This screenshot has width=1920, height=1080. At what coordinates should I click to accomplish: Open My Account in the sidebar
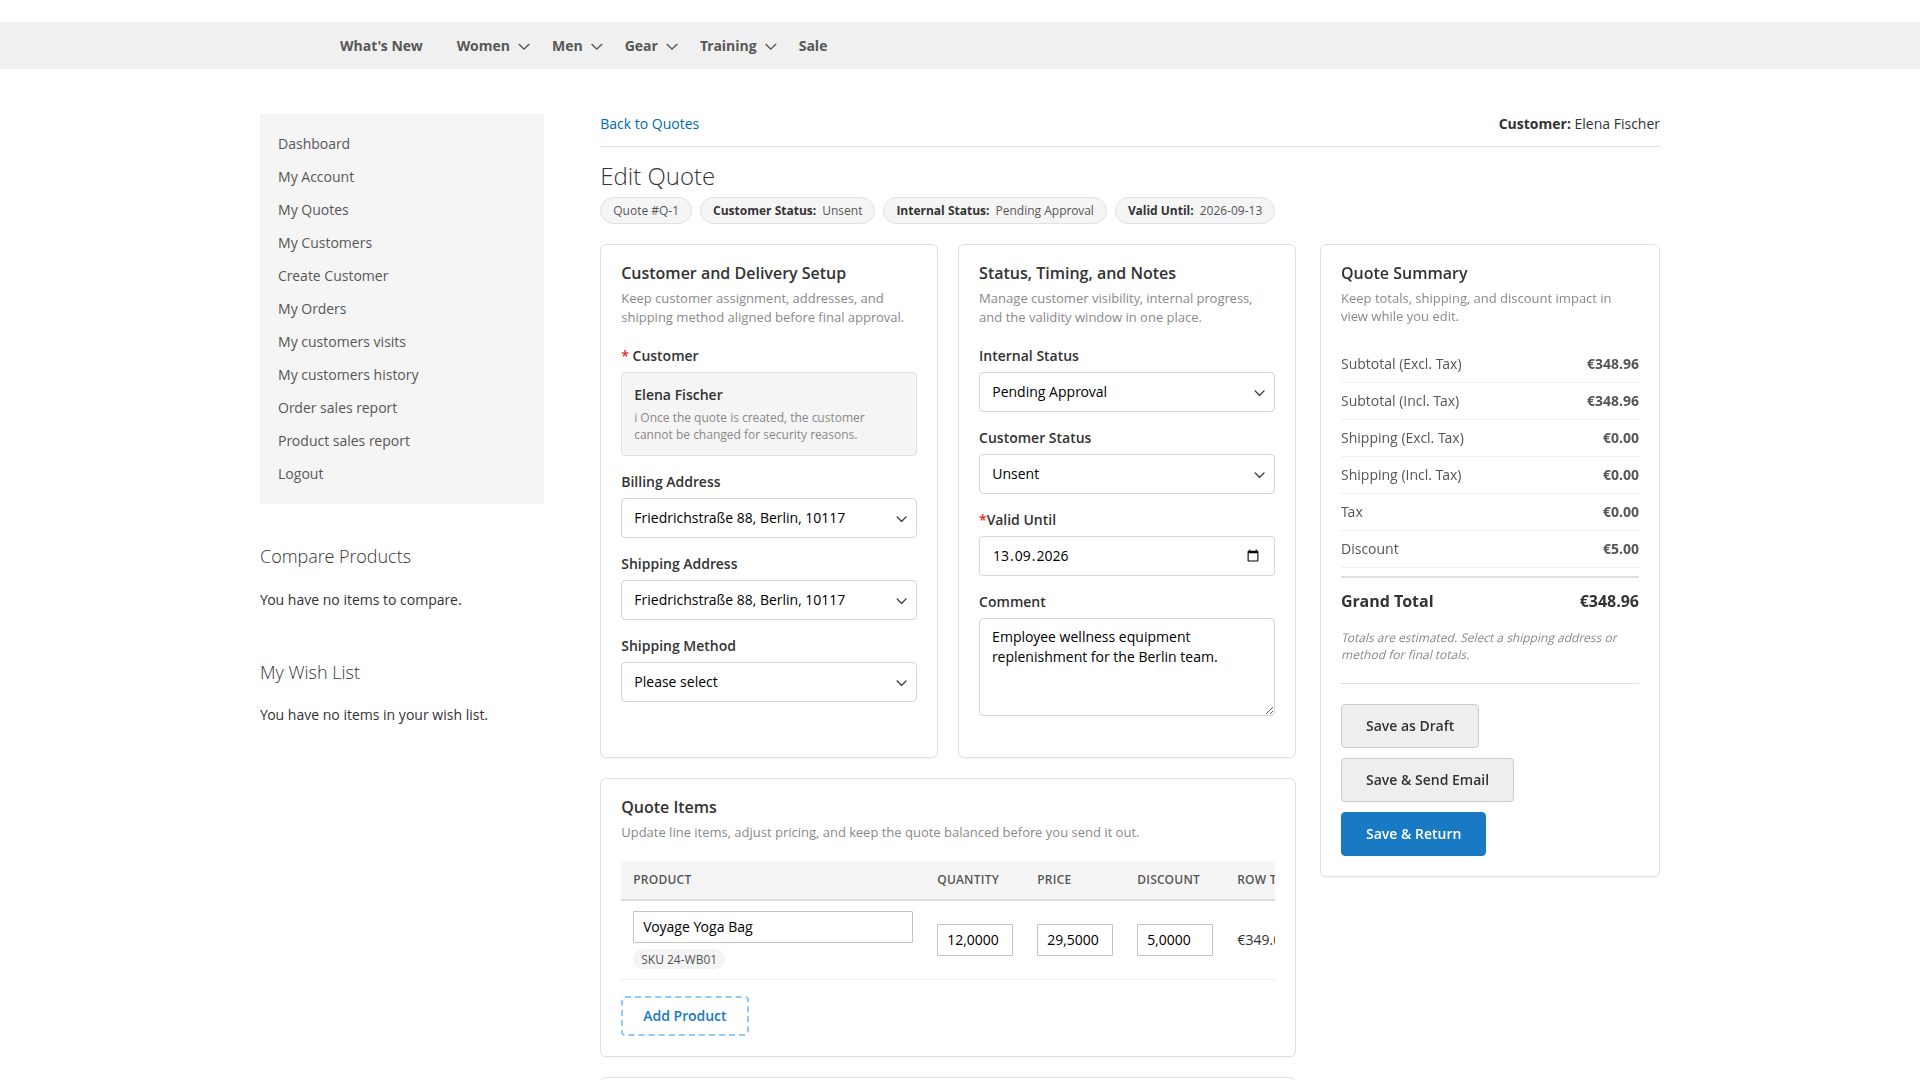click(x=316, y=177)
